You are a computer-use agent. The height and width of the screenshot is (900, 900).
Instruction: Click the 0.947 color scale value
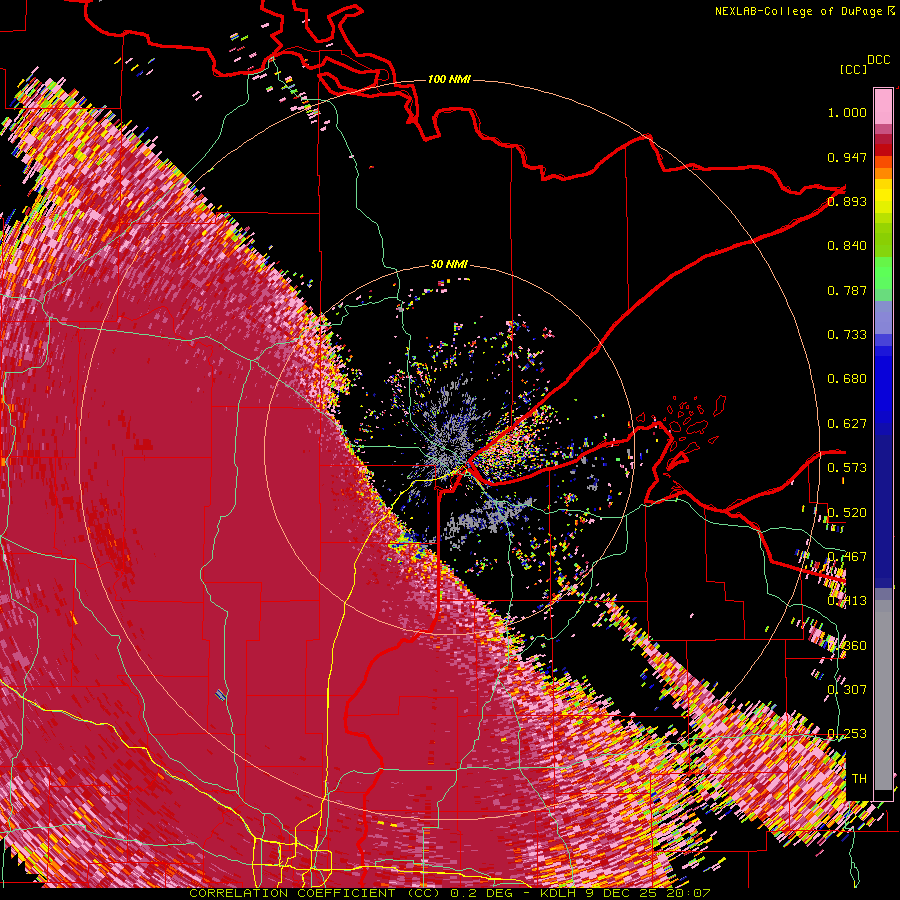pyautogui.click(x=847, y=157)
